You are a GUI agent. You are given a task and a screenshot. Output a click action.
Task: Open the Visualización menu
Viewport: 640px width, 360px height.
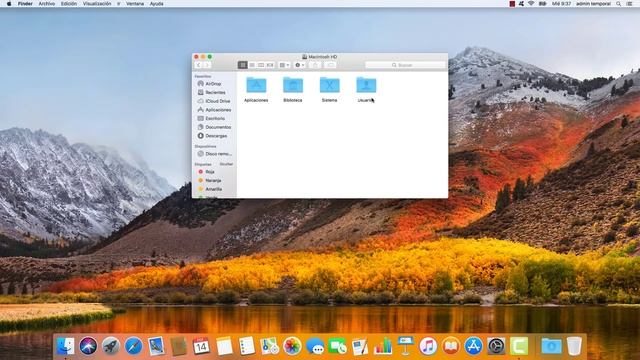[97, 4]
